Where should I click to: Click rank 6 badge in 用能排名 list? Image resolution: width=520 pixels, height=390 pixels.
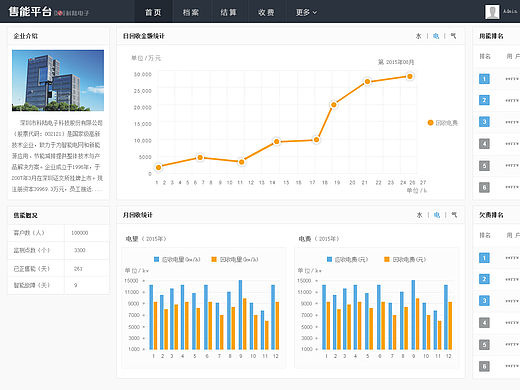(484, 187)
